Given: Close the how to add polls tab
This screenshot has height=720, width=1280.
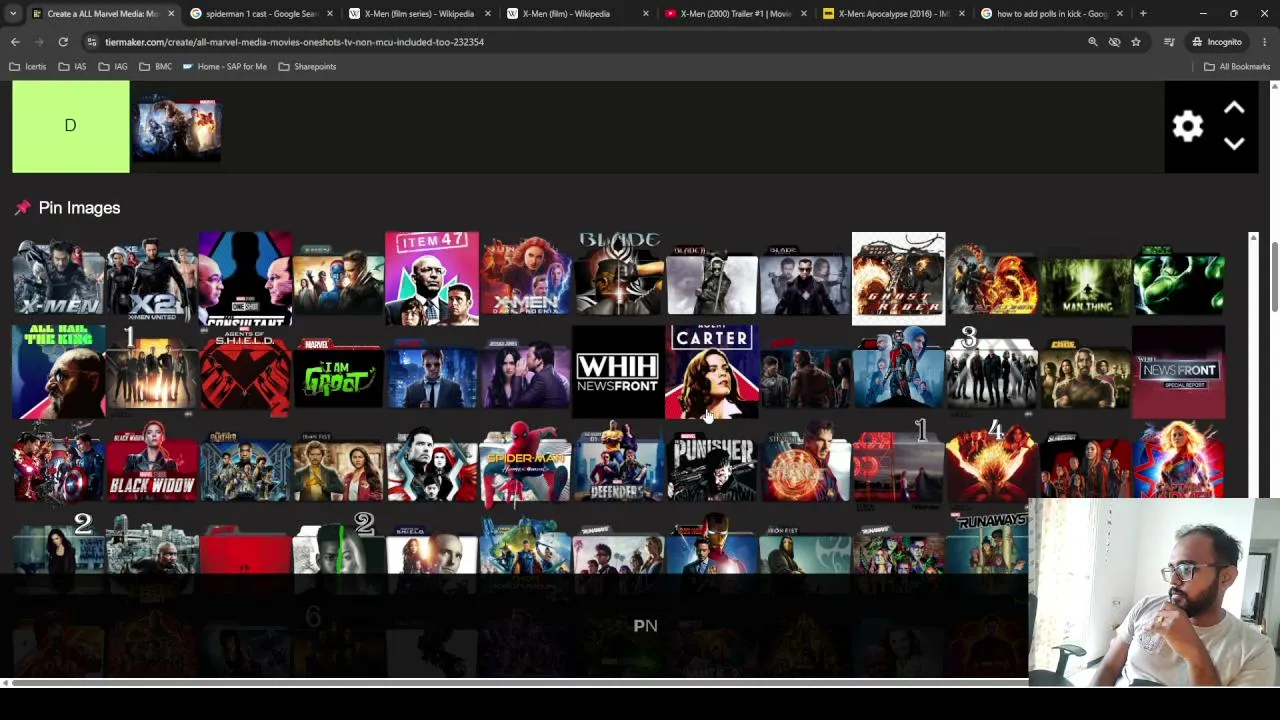Looking at the screenshot, I should pyautogui.click(x=1119, y=14).
